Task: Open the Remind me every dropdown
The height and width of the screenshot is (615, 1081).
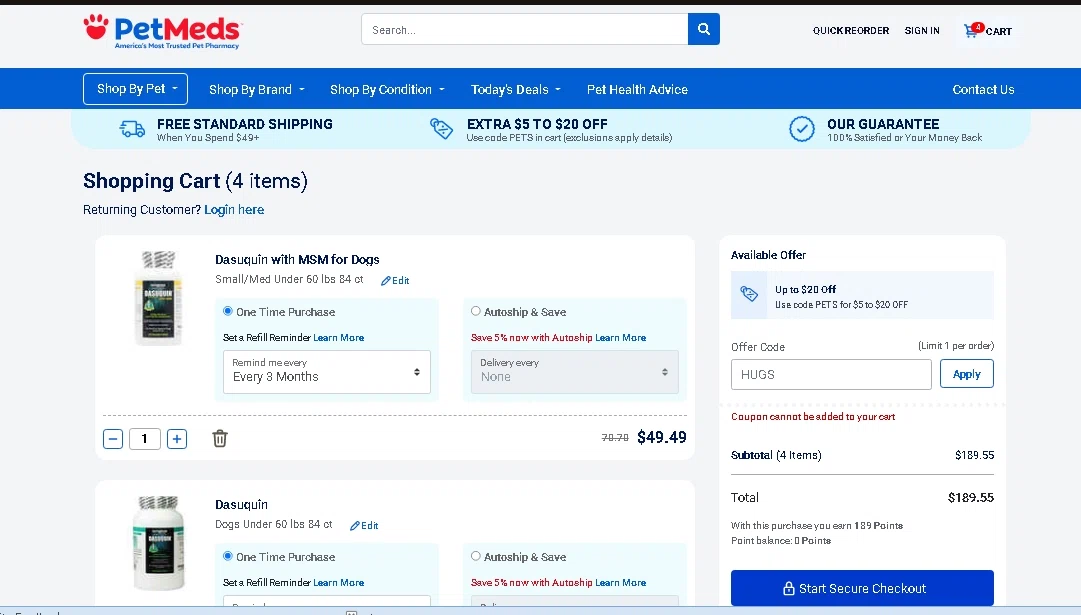Action: pos(327,372)
